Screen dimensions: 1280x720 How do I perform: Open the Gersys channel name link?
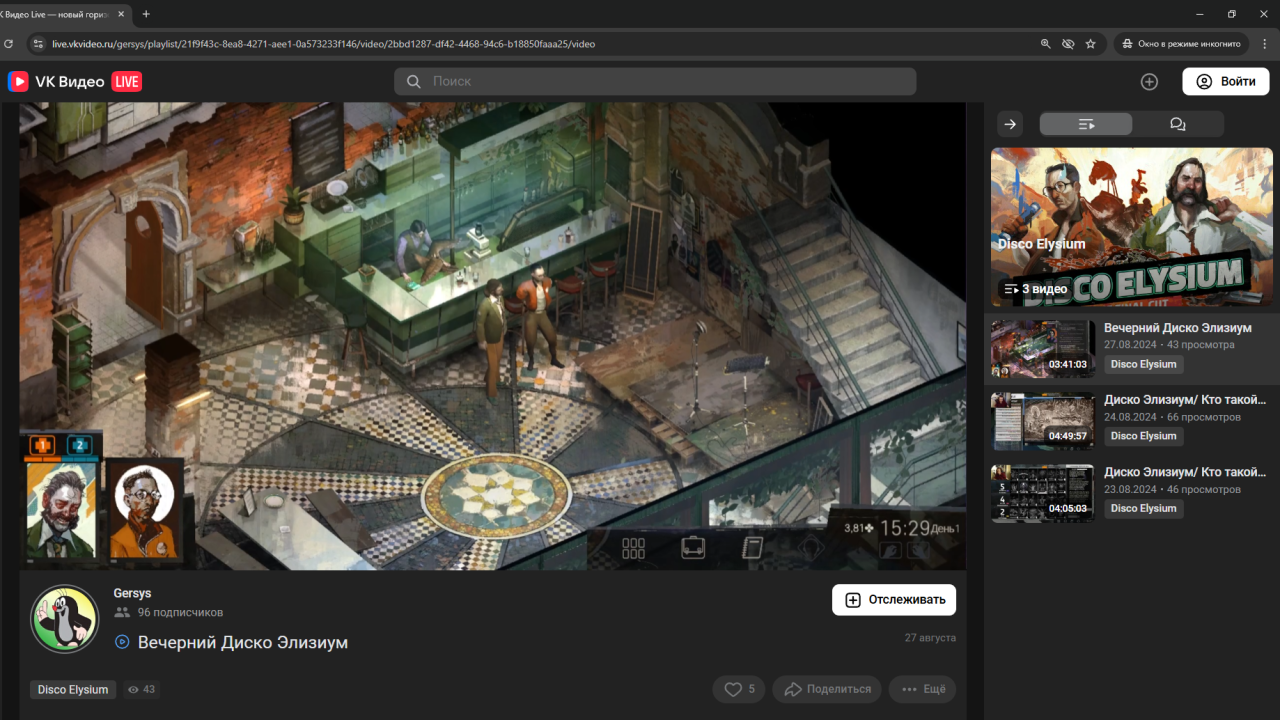[132, 593]
